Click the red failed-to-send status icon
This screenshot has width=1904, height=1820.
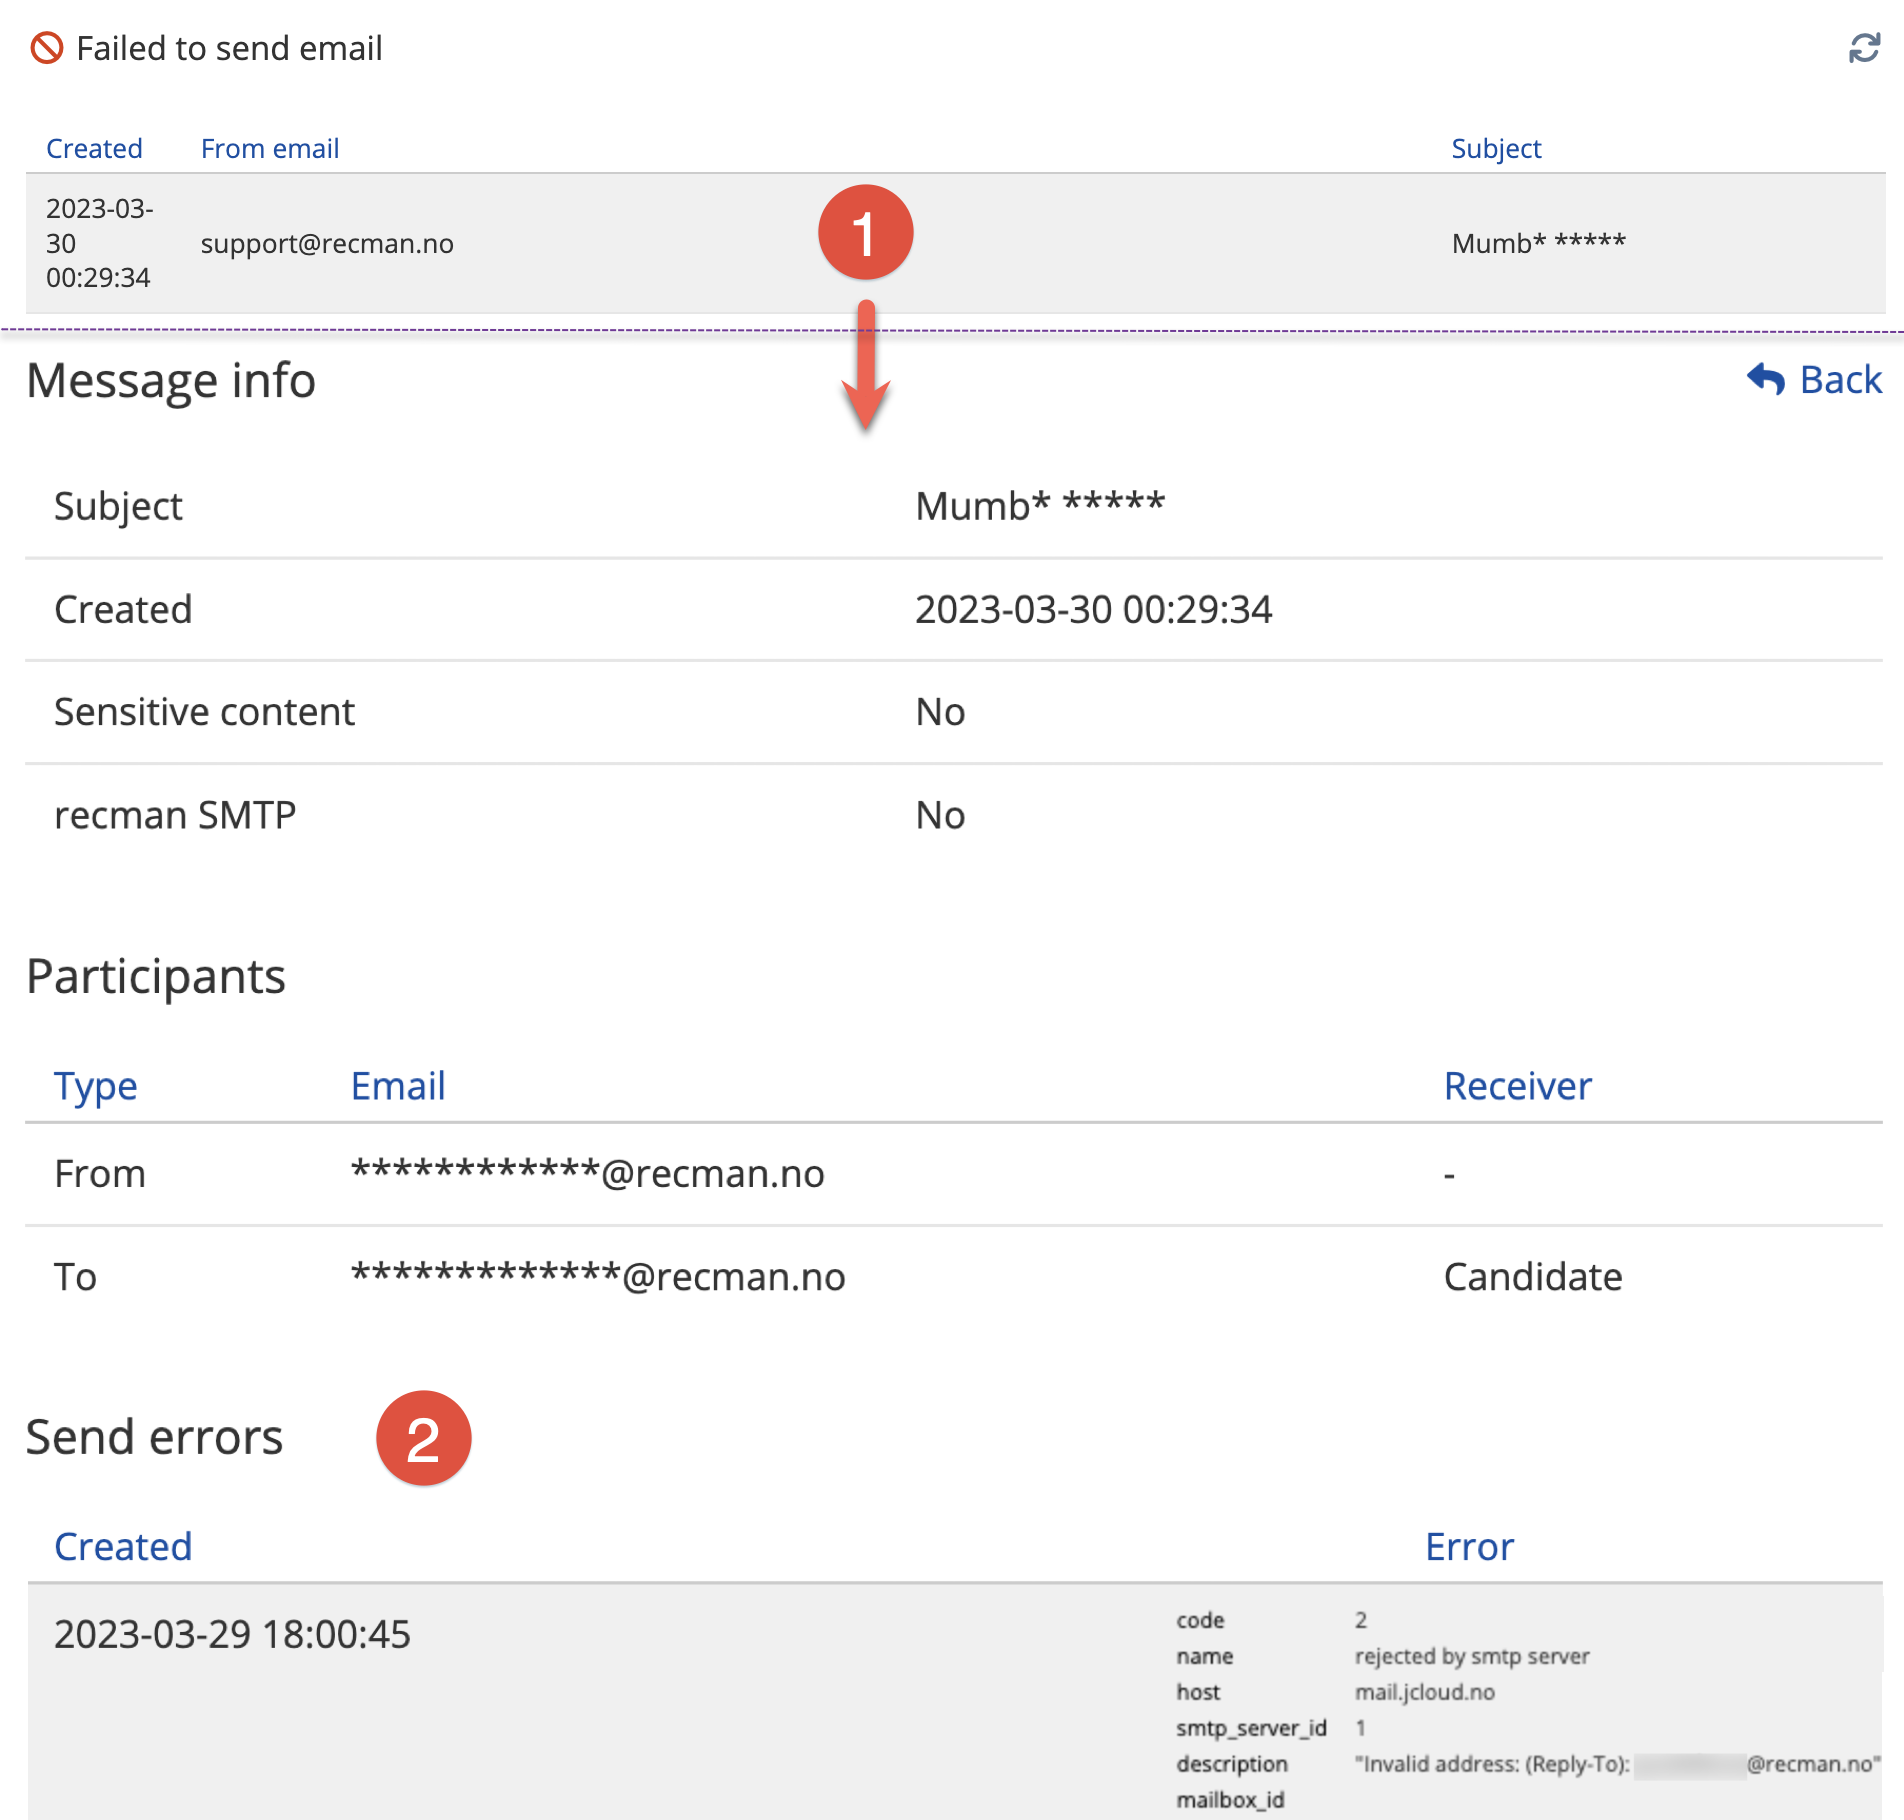click(x=47, y=48)
